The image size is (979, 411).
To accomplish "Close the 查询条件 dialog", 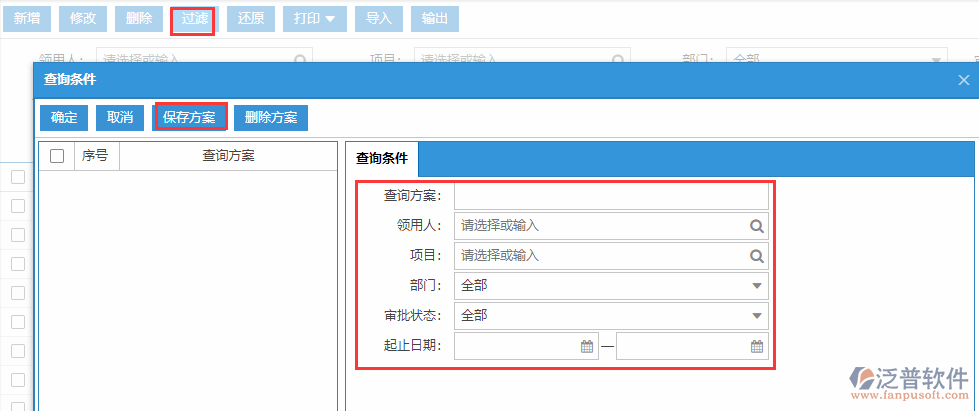I will pos(963,79).
